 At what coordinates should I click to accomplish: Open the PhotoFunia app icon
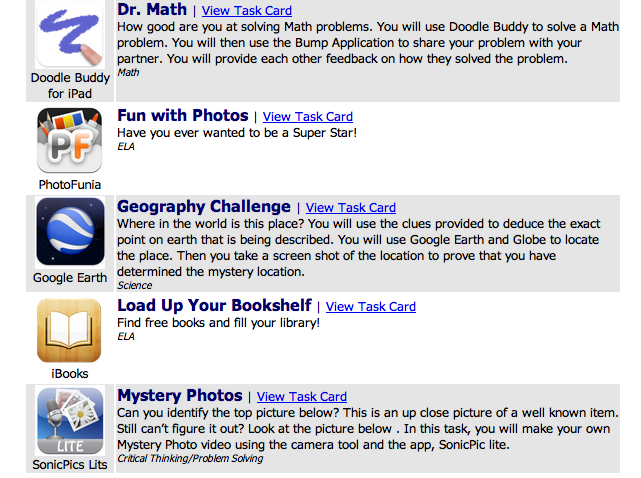[70, 140]
